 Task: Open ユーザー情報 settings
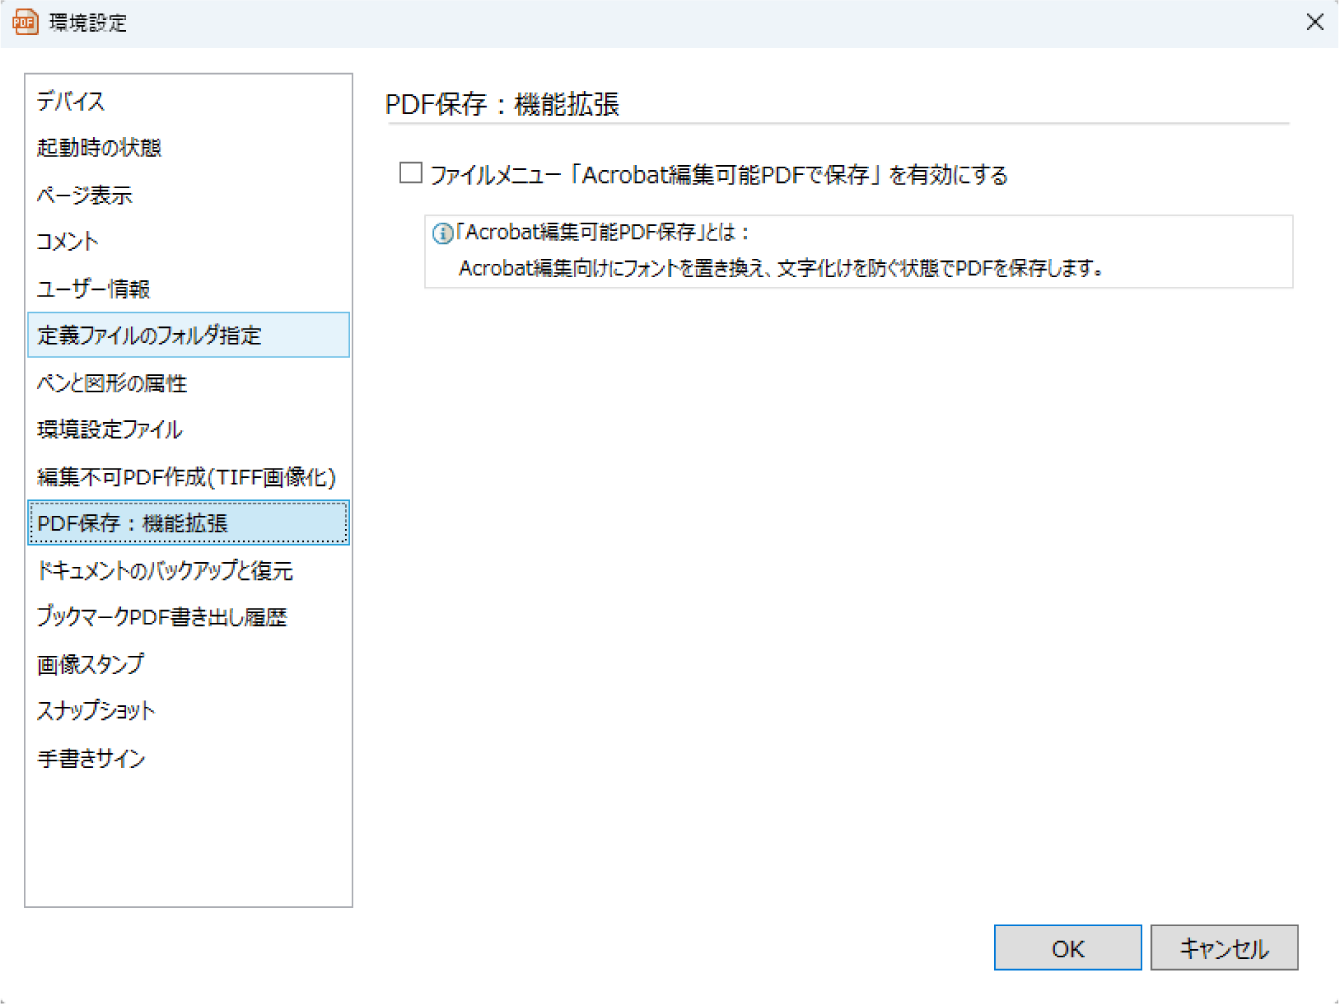(x=188, y=289)
